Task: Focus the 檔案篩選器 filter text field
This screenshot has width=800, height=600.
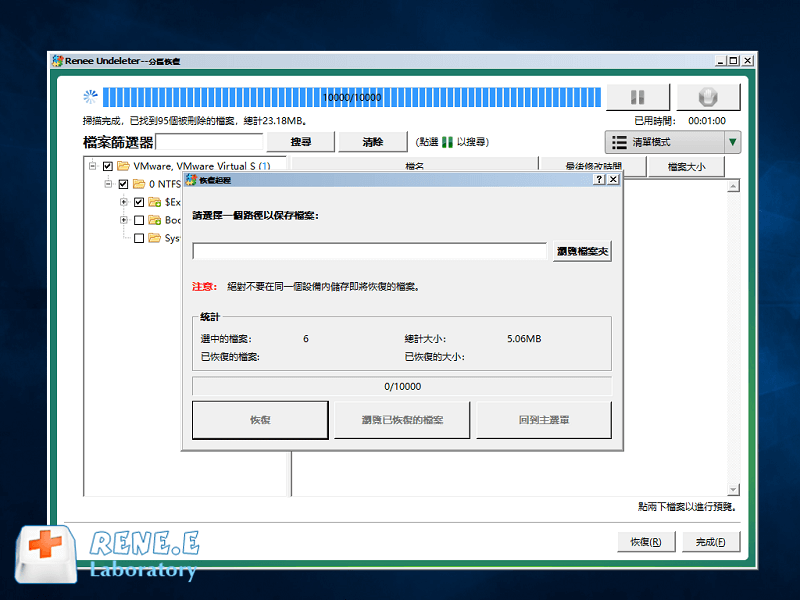Action: coord(209,142)
